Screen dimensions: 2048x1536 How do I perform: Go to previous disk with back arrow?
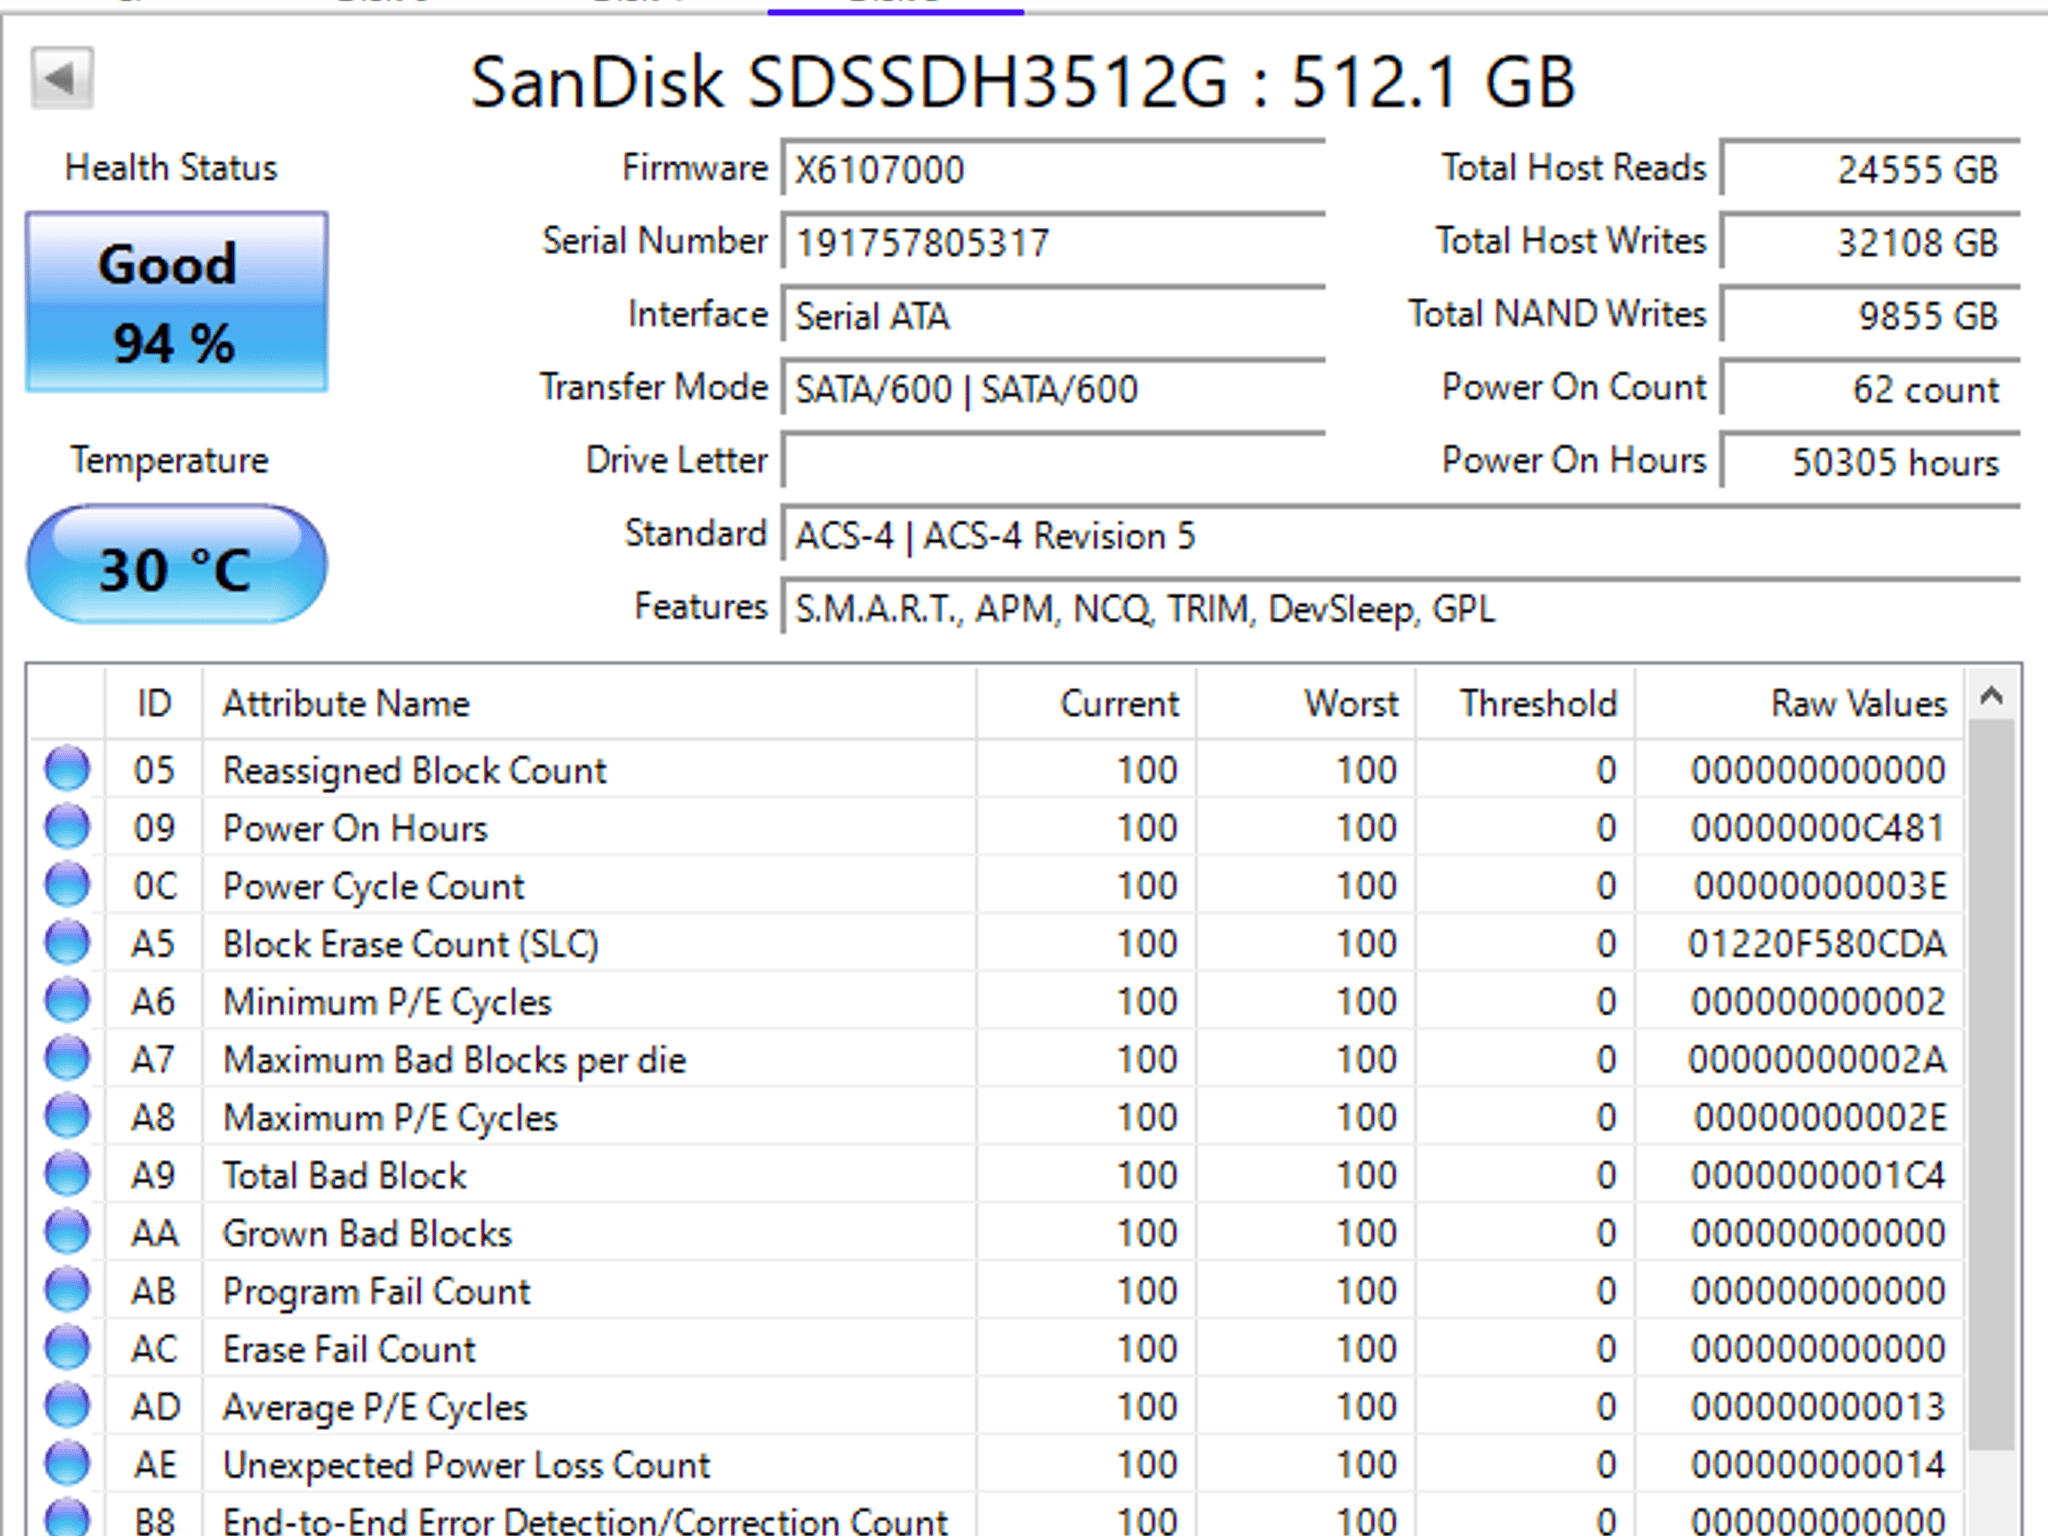click(62, 78)
